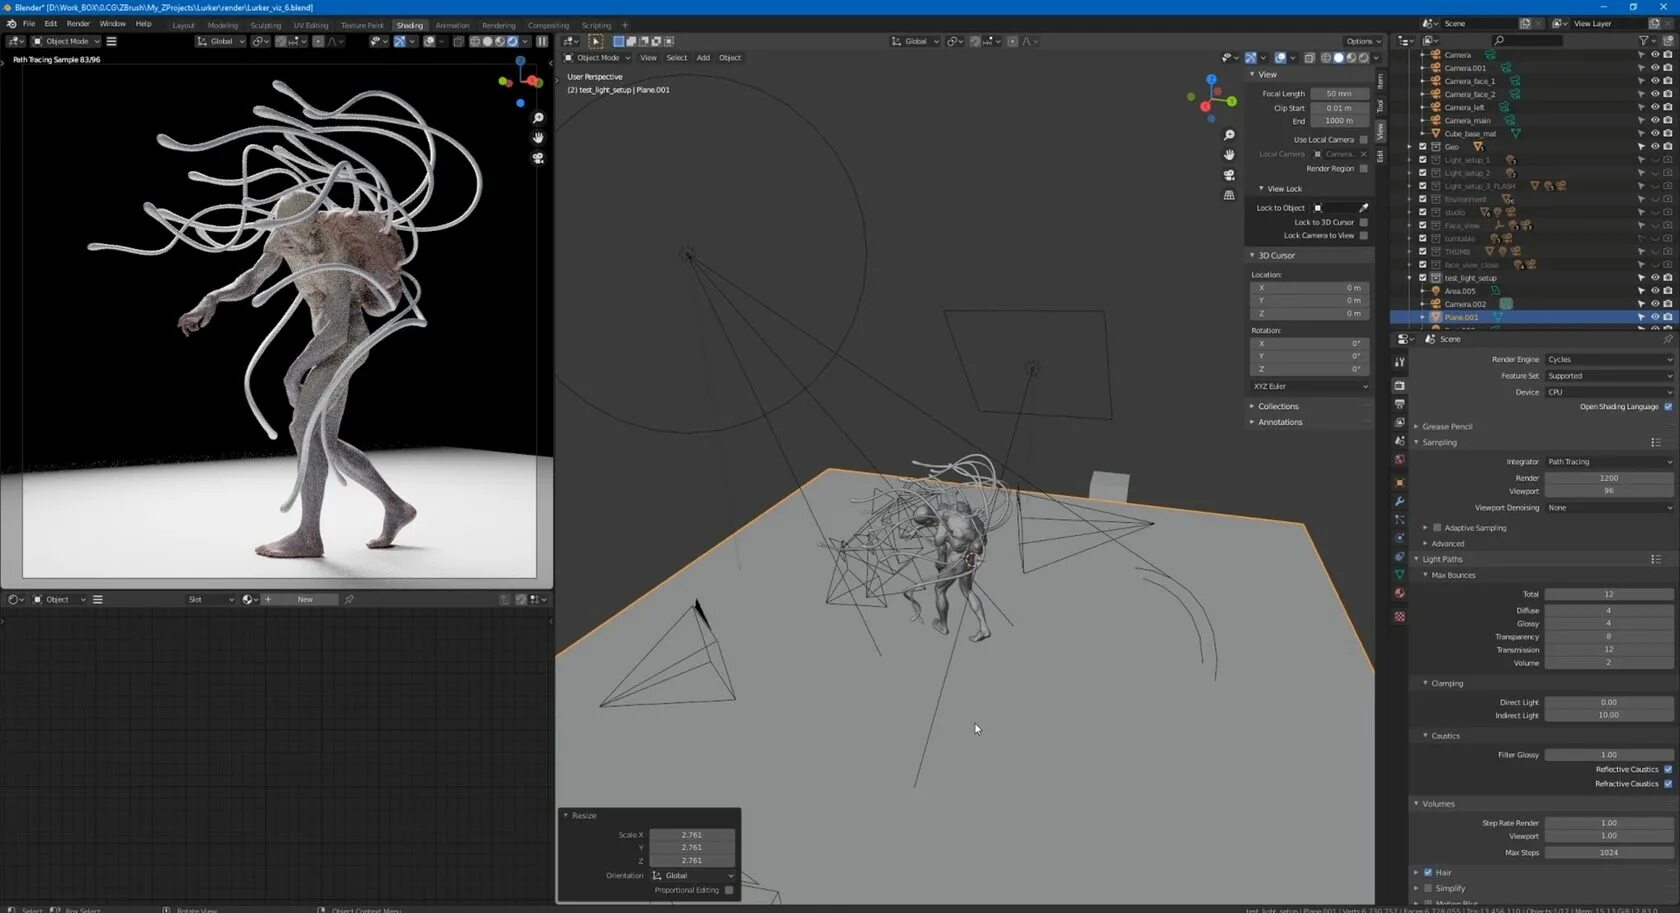Enable Lock to 3D Cursor checkbox
The image size is (1680, 913).
tap(1364, 222)
